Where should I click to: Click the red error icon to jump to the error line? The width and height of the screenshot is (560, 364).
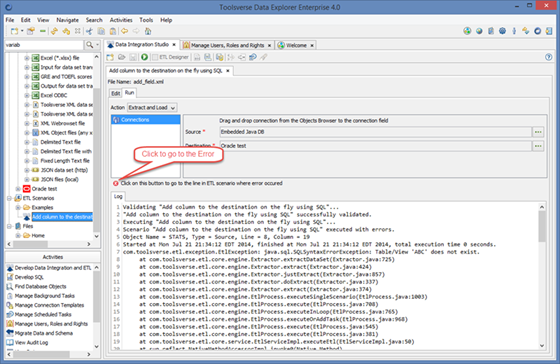point(116,183)
